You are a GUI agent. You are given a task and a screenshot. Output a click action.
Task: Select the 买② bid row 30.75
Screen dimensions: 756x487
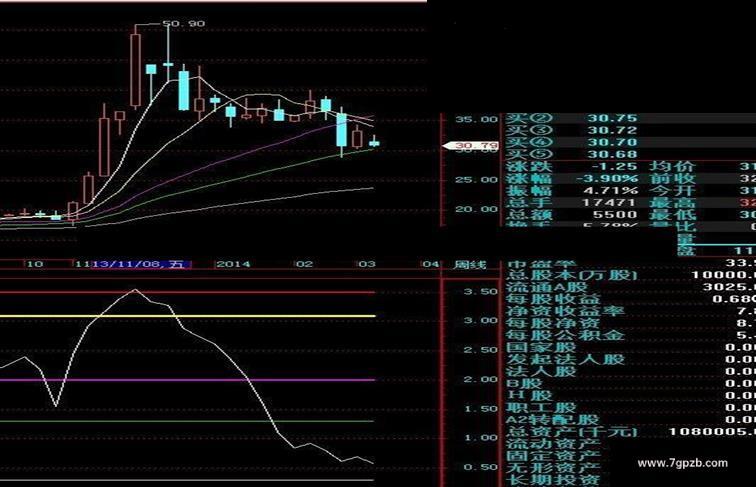click(x=630, y=118)
